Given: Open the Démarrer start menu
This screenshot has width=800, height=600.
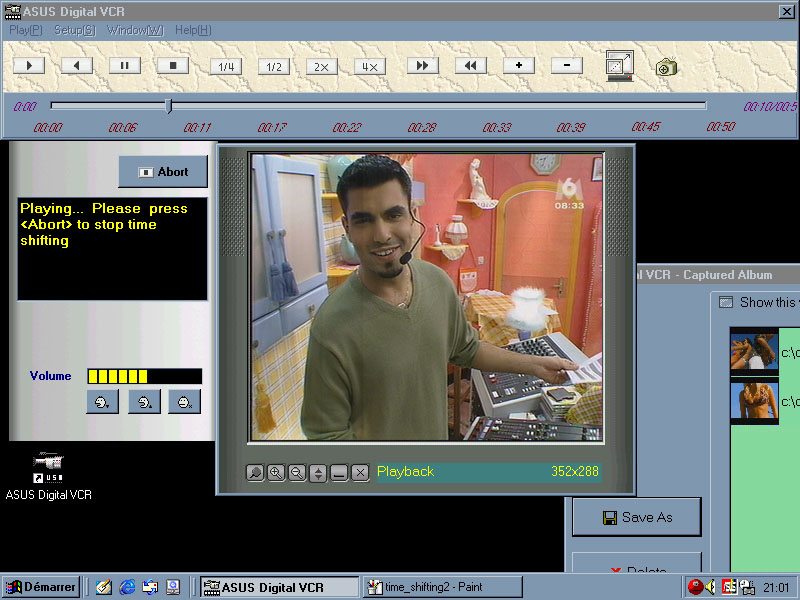Looking at the screenshot, I should tap(41, 587).
